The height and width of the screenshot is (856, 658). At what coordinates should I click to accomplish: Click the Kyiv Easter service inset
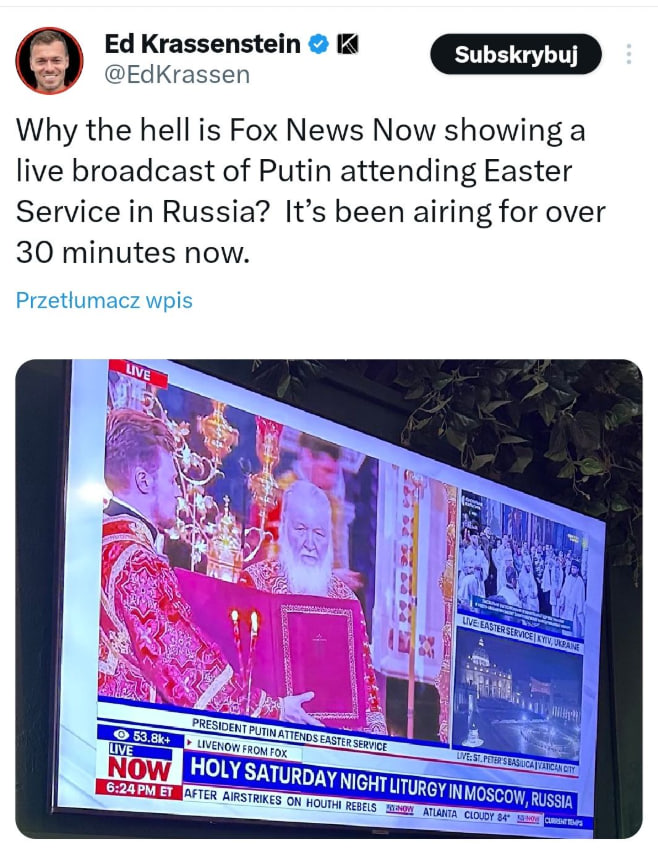(x=521, y=568)
